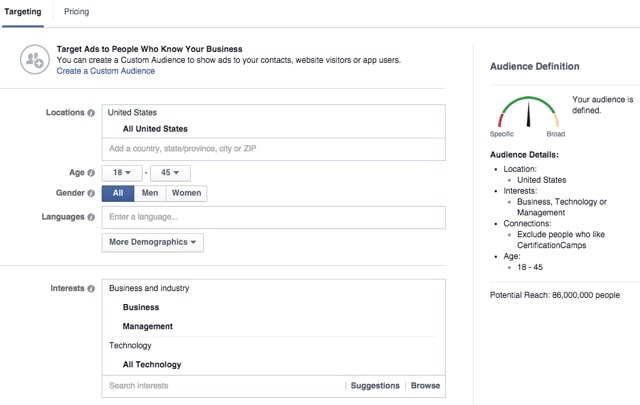Click the Locations info icon
This screenshot has width=640, height=405.
[x=91, y=113]
